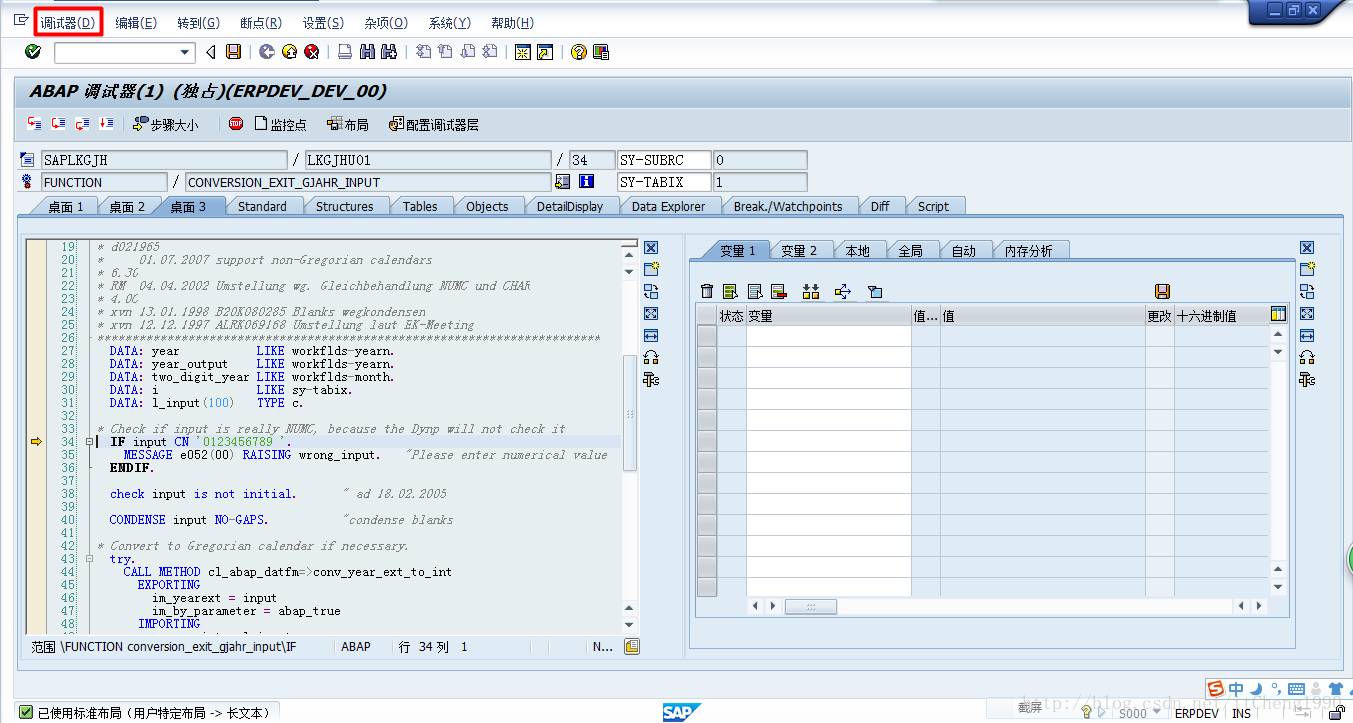Open the 断点(R) menu

261,22
